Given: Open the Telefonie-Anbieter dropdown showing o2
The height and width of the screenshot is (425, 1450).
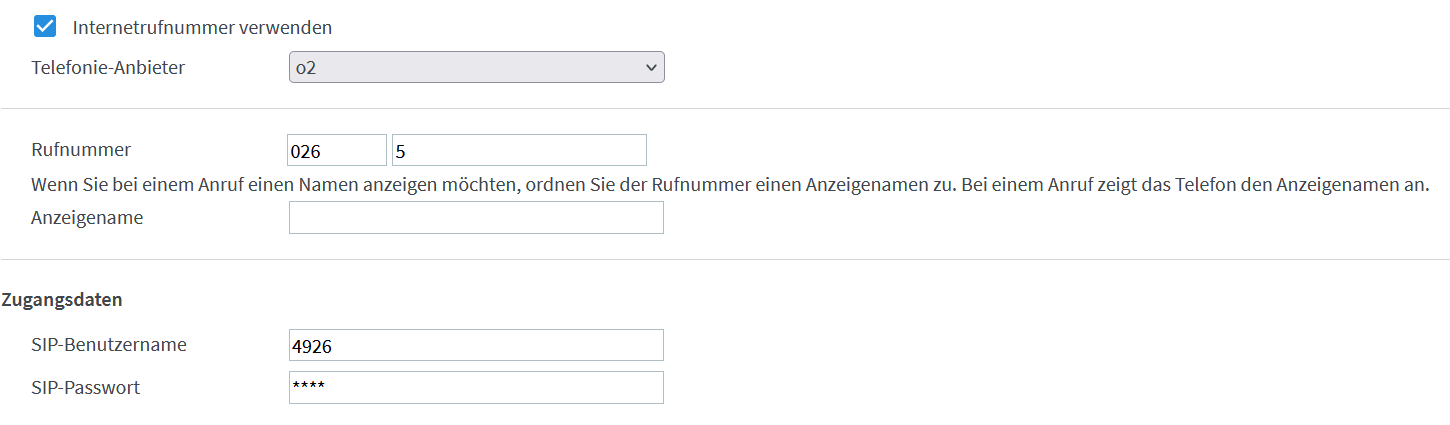Looking at the screenshot, I should (x=477, y=68).
